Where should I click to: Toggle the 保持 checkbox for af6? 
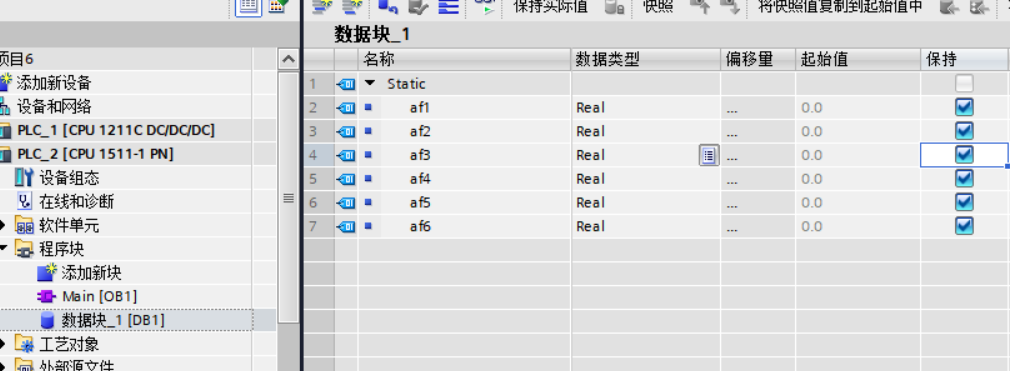(964, 226)
